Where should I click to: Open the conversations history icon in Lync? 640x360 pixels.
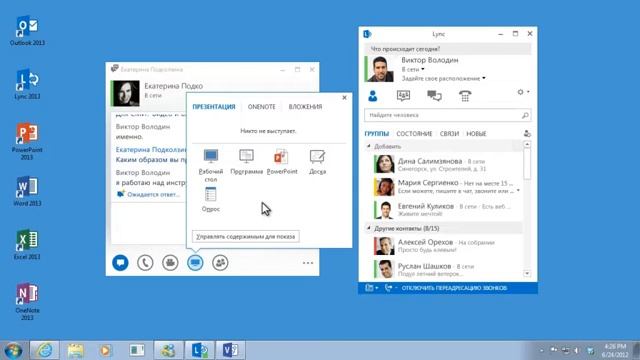coord(434,96)
